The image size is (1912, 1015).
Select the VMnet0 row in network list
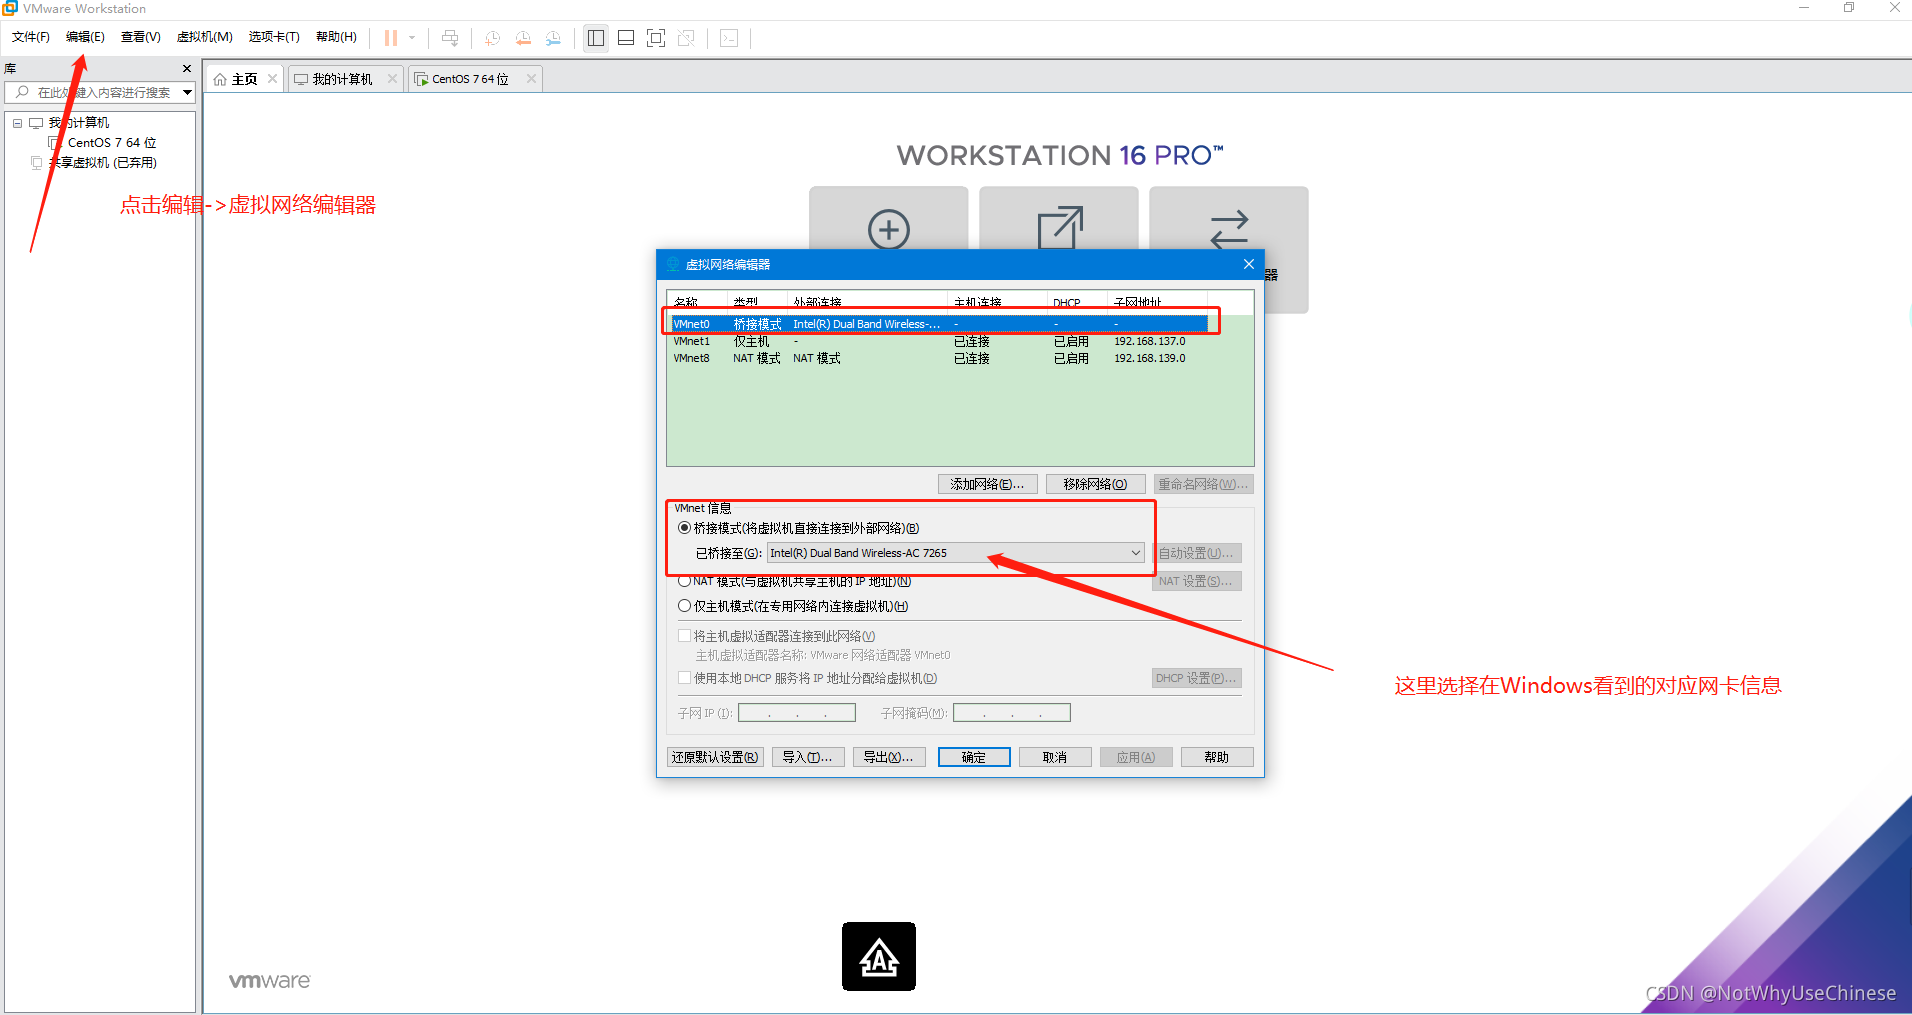coord(939,324)
